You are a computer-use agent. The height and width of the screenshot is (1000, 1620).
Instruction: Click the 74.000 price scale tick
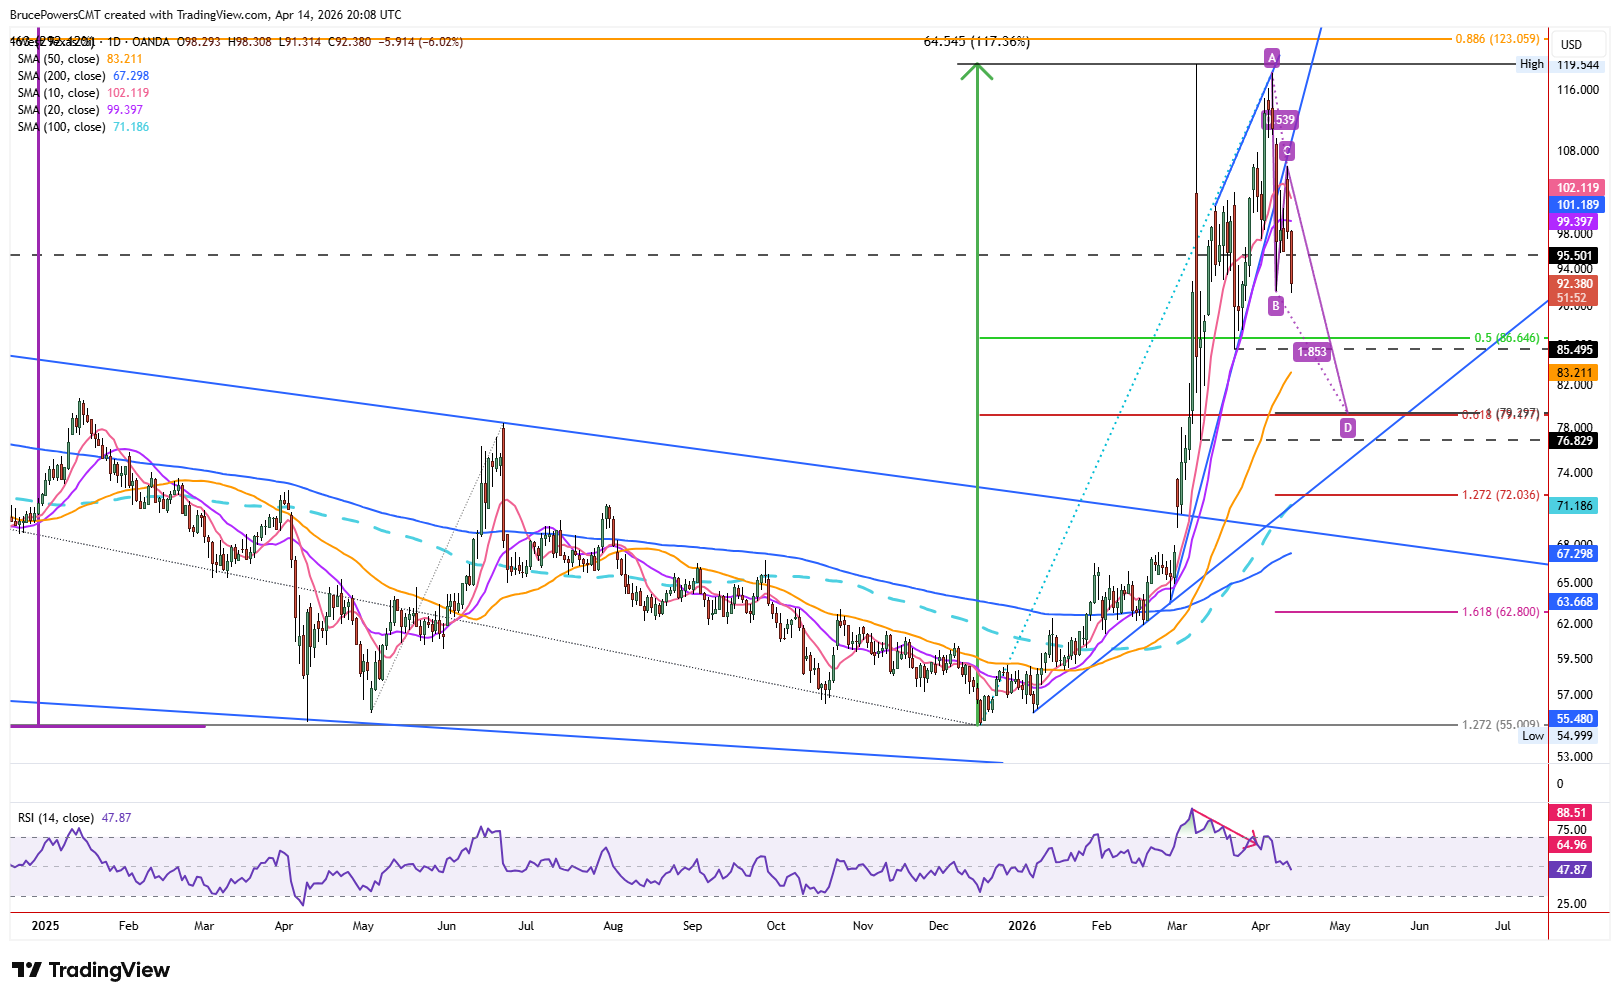tap(1575, 473)
